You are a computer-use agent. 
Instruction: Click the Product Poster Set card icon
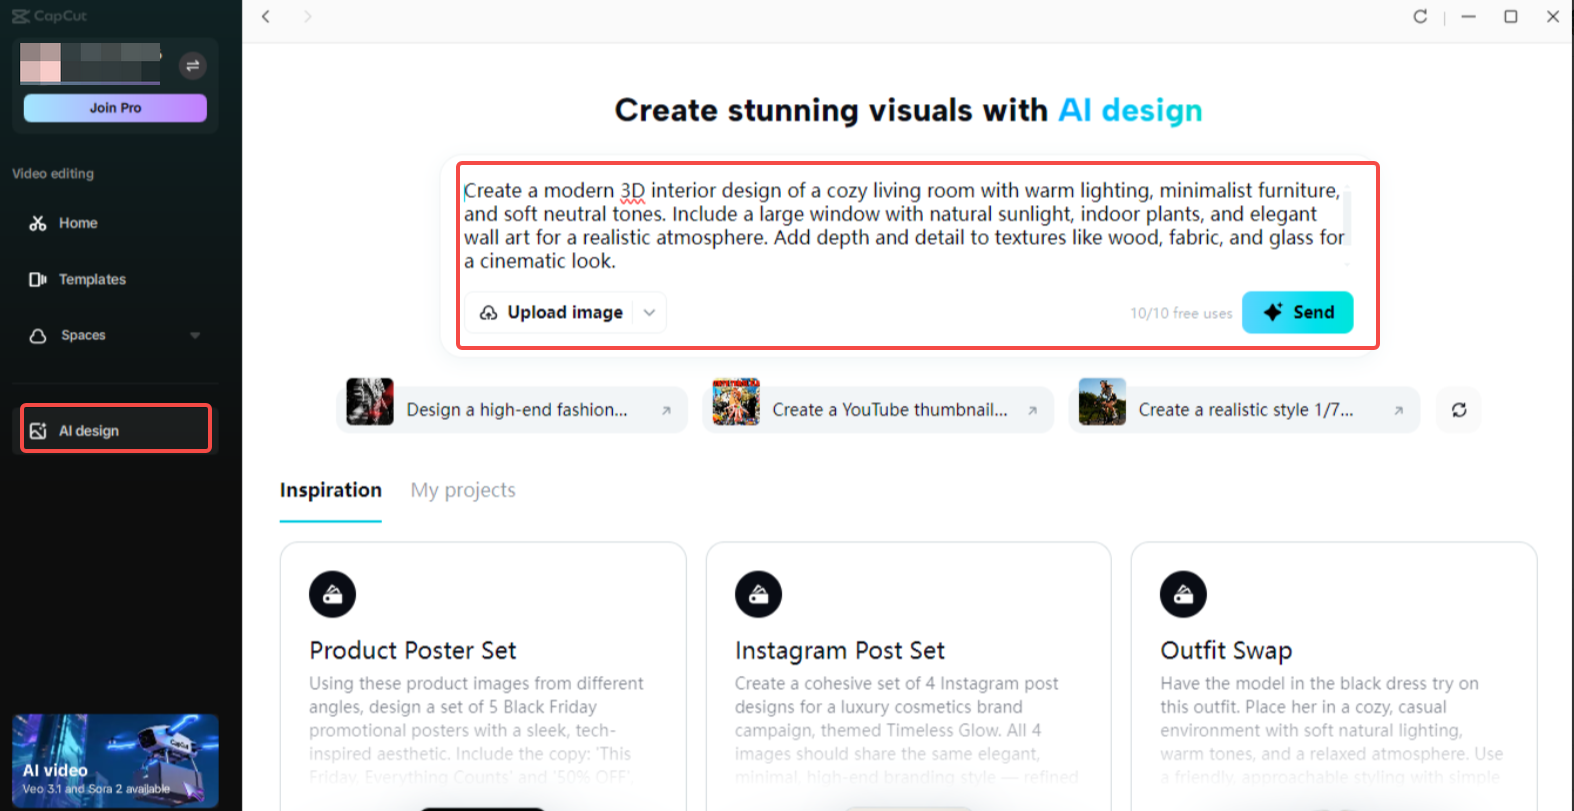click(x=333, y=594)
